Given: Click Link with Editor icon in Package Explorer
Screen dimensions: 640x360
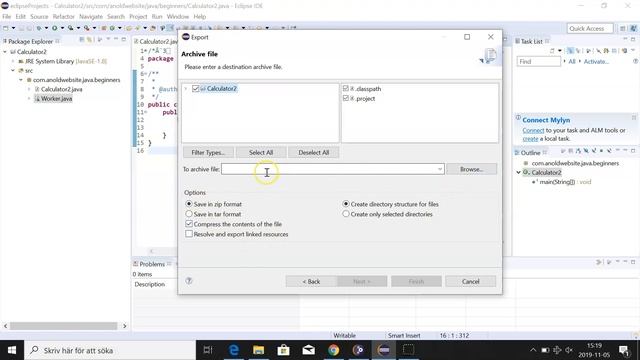Looking at the screenshot, I should tap(89, 40).
